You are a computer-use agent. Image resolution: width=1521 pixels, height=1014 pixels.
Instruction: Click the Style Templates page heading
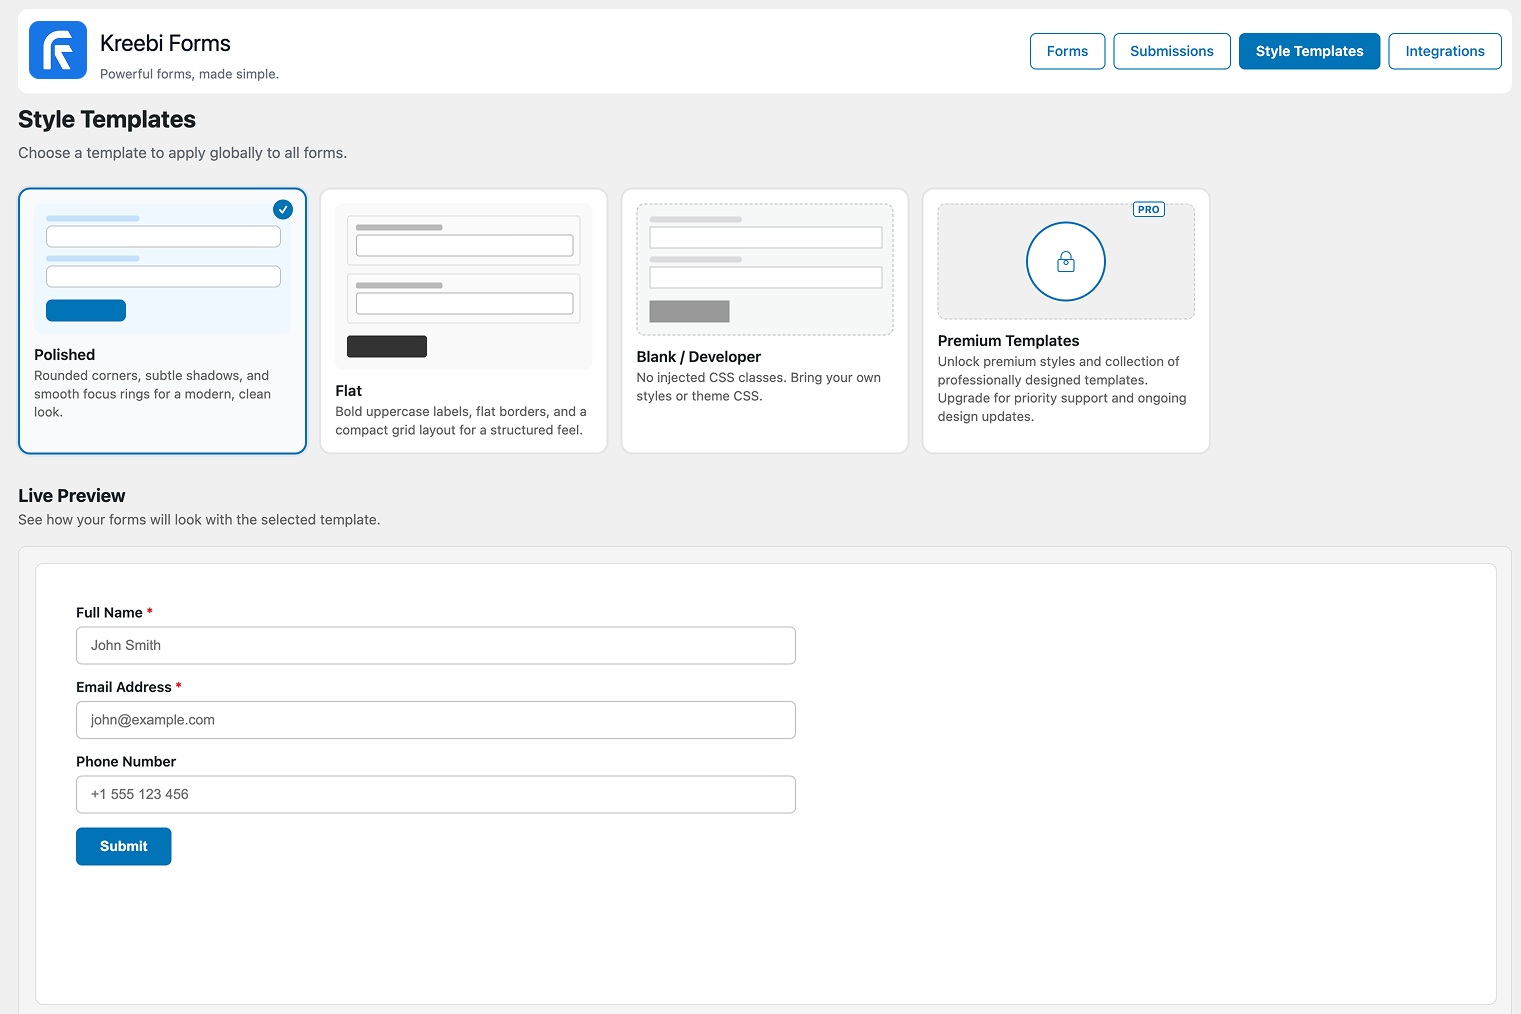pyautogui.click(x=107, y=120)
